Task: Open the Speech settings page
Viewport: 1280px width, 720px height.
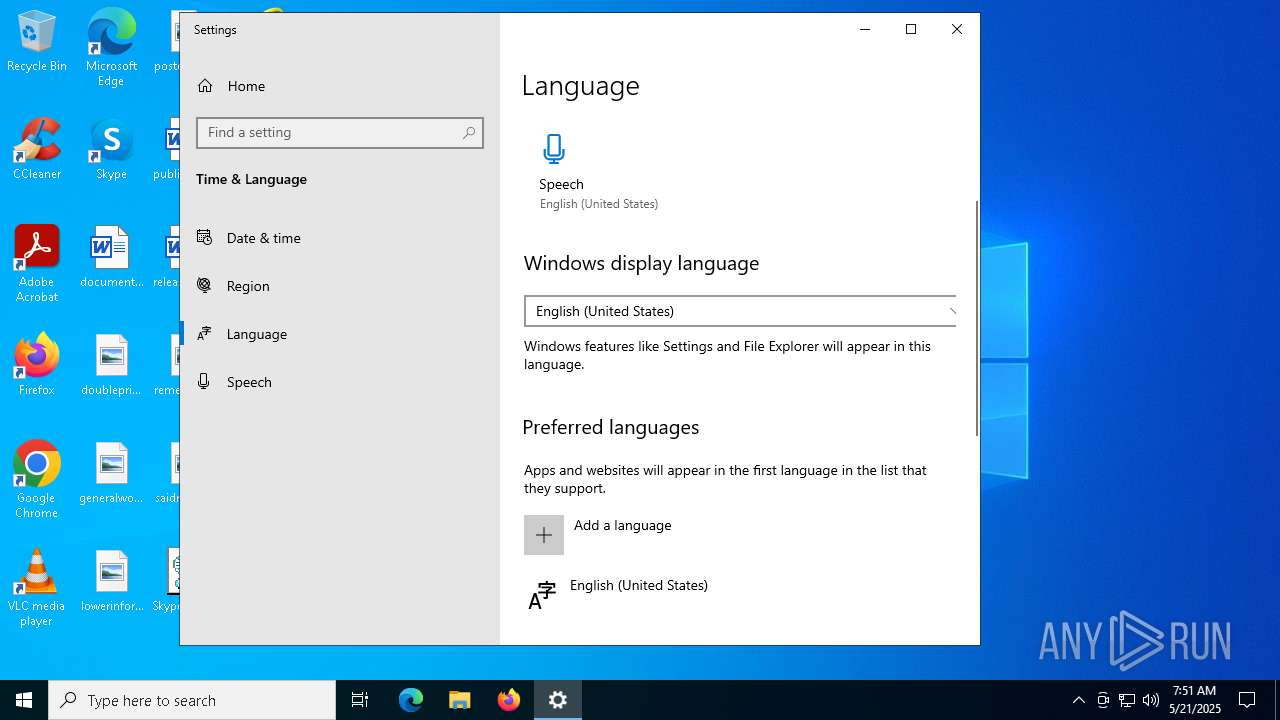Action: (340, 382)
